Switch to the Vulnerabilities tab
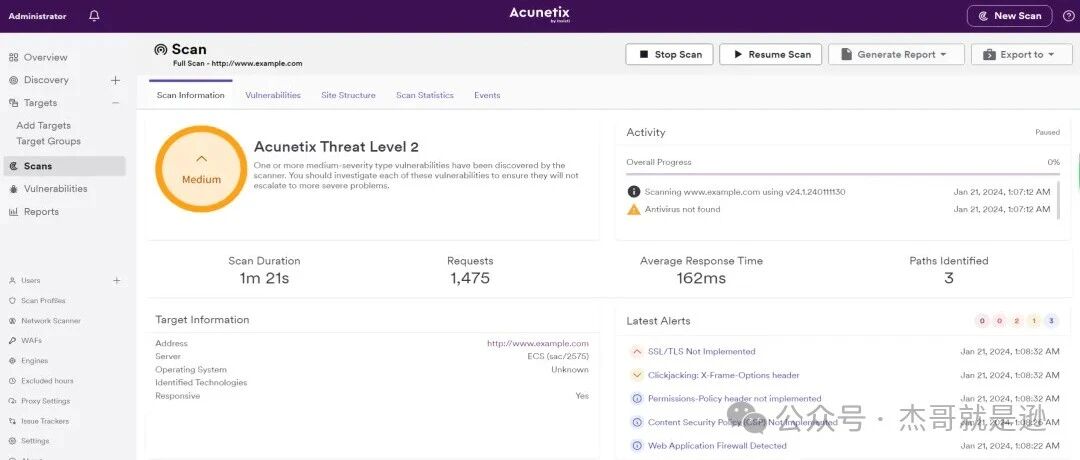Image resolution: width=1080 pixels, height=460 pixels. tap(273, 95)
